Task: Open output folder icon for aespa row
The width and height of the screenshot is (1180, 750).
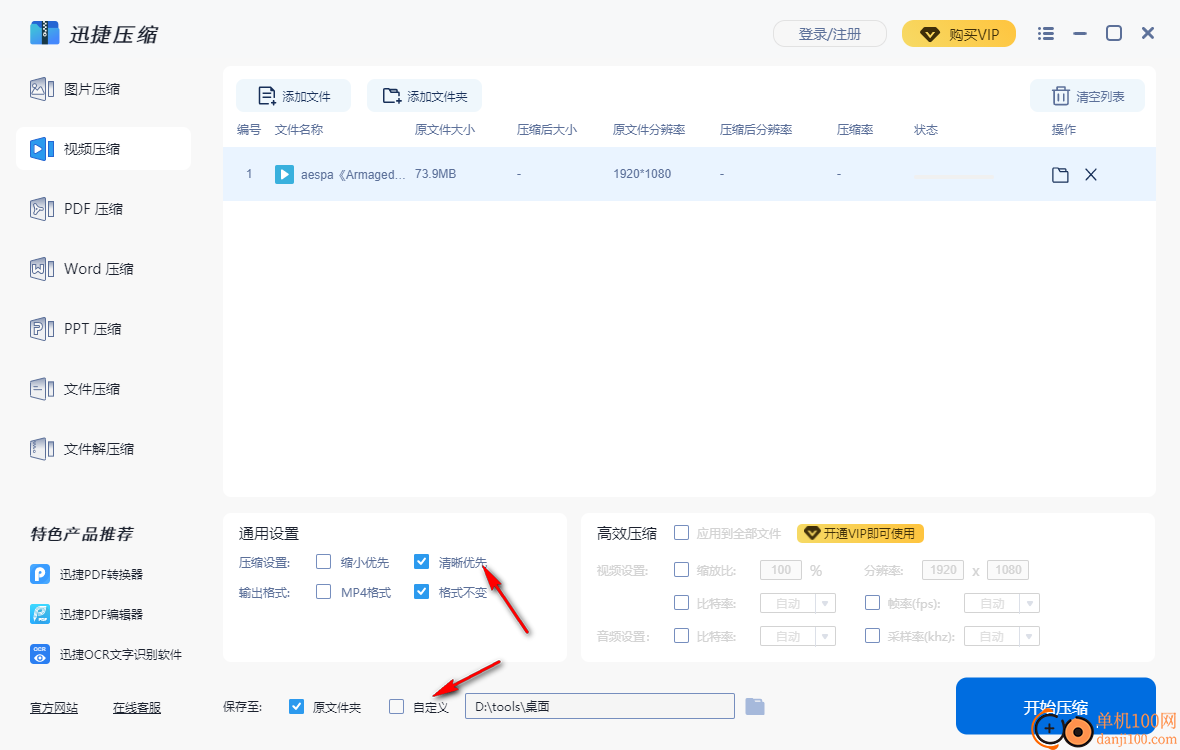Action: coord(1060,175)
